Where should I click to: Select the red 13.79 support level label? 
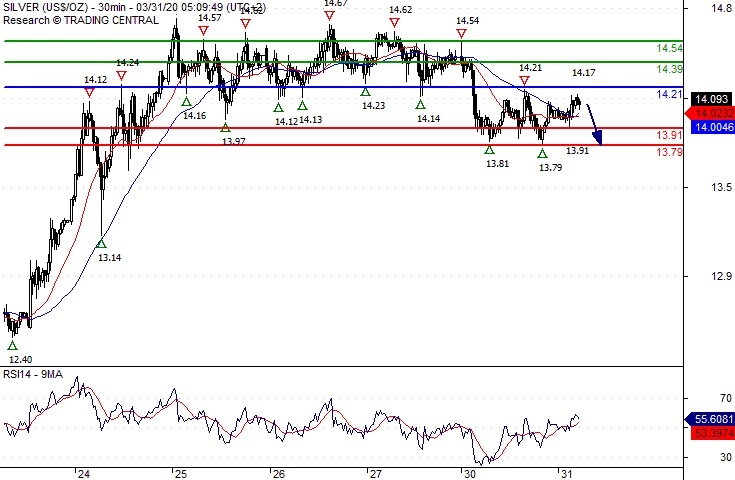(669, 152)
